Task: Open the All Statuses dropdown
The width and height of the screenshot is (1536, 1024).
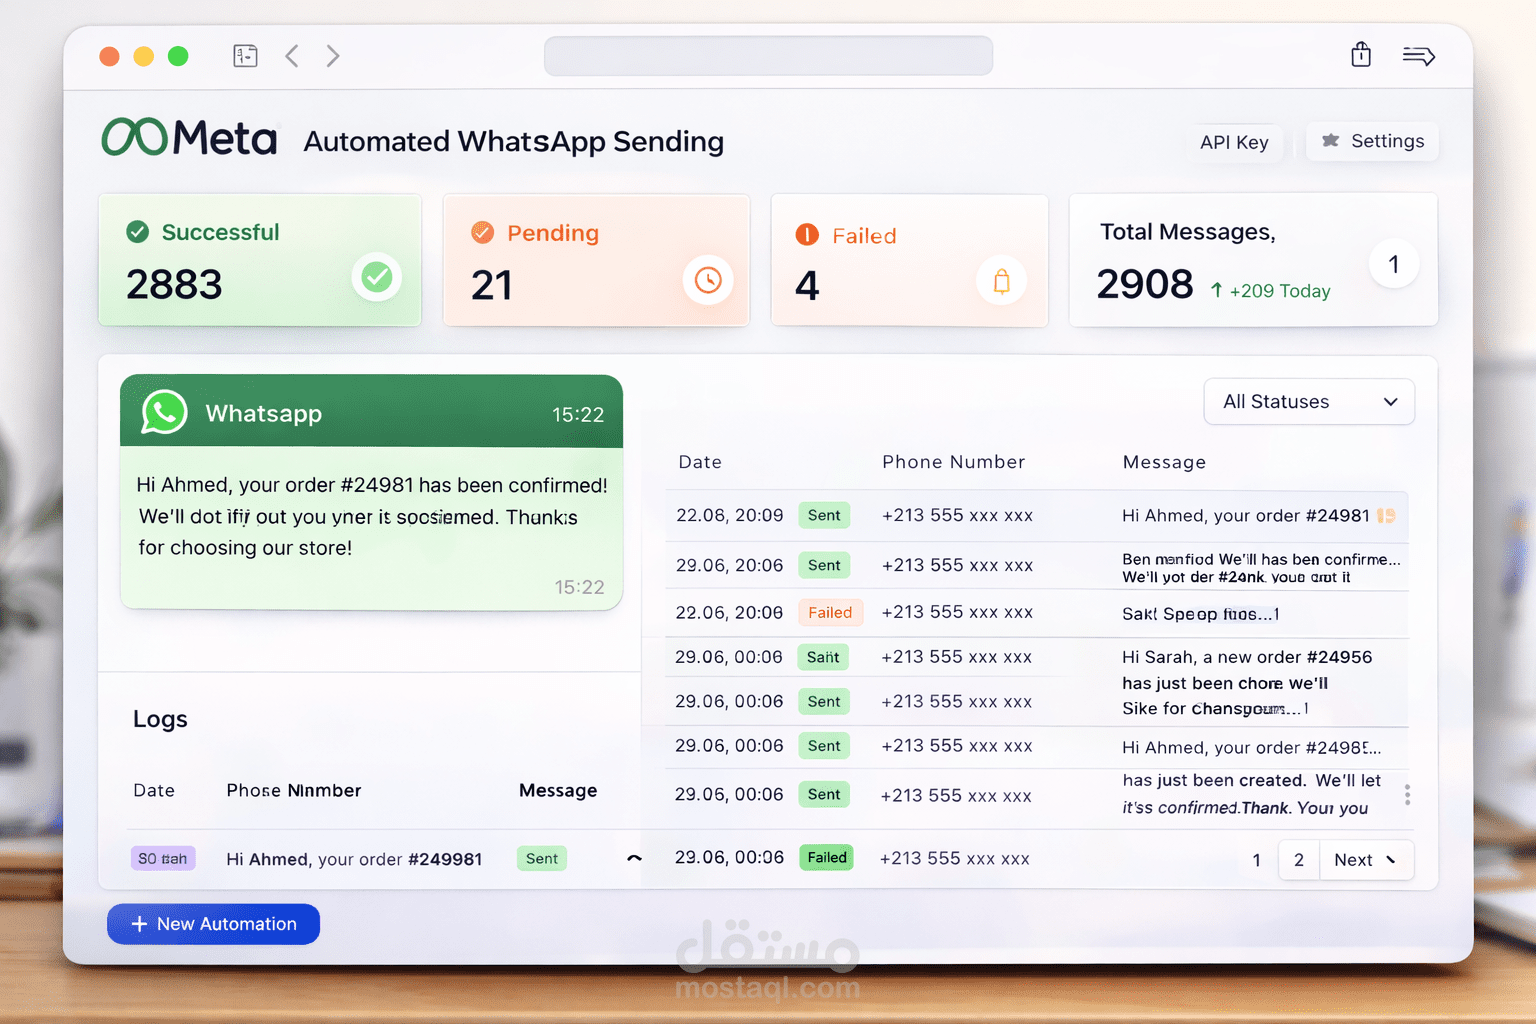Action: 1309,401
